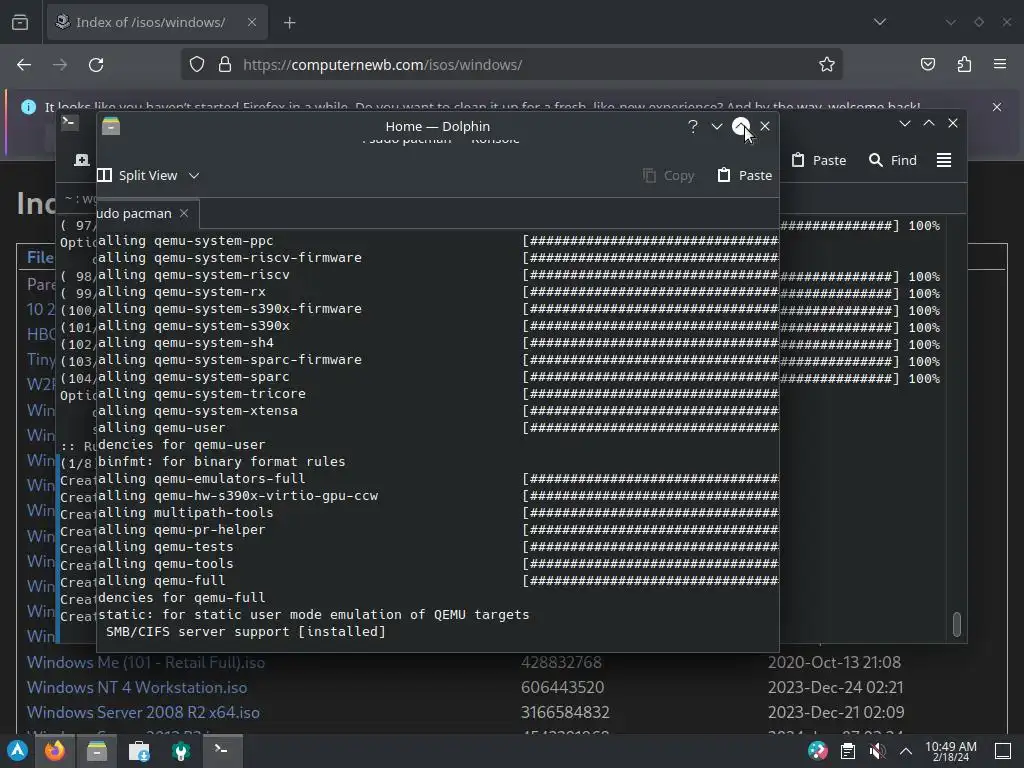
Task: Open Windows NT 4 Workstation.iso link
Action: tap(137, 688)
